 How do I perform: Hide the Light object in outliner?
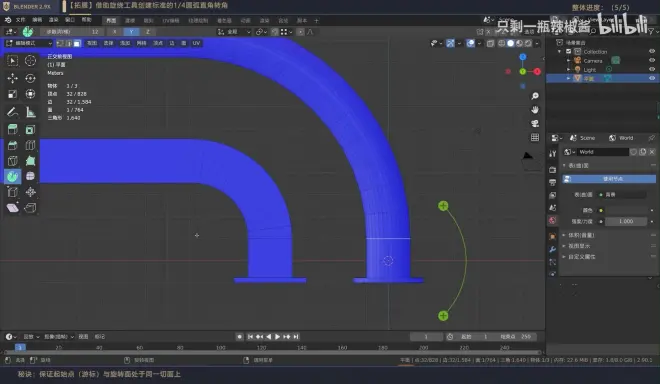652,69
